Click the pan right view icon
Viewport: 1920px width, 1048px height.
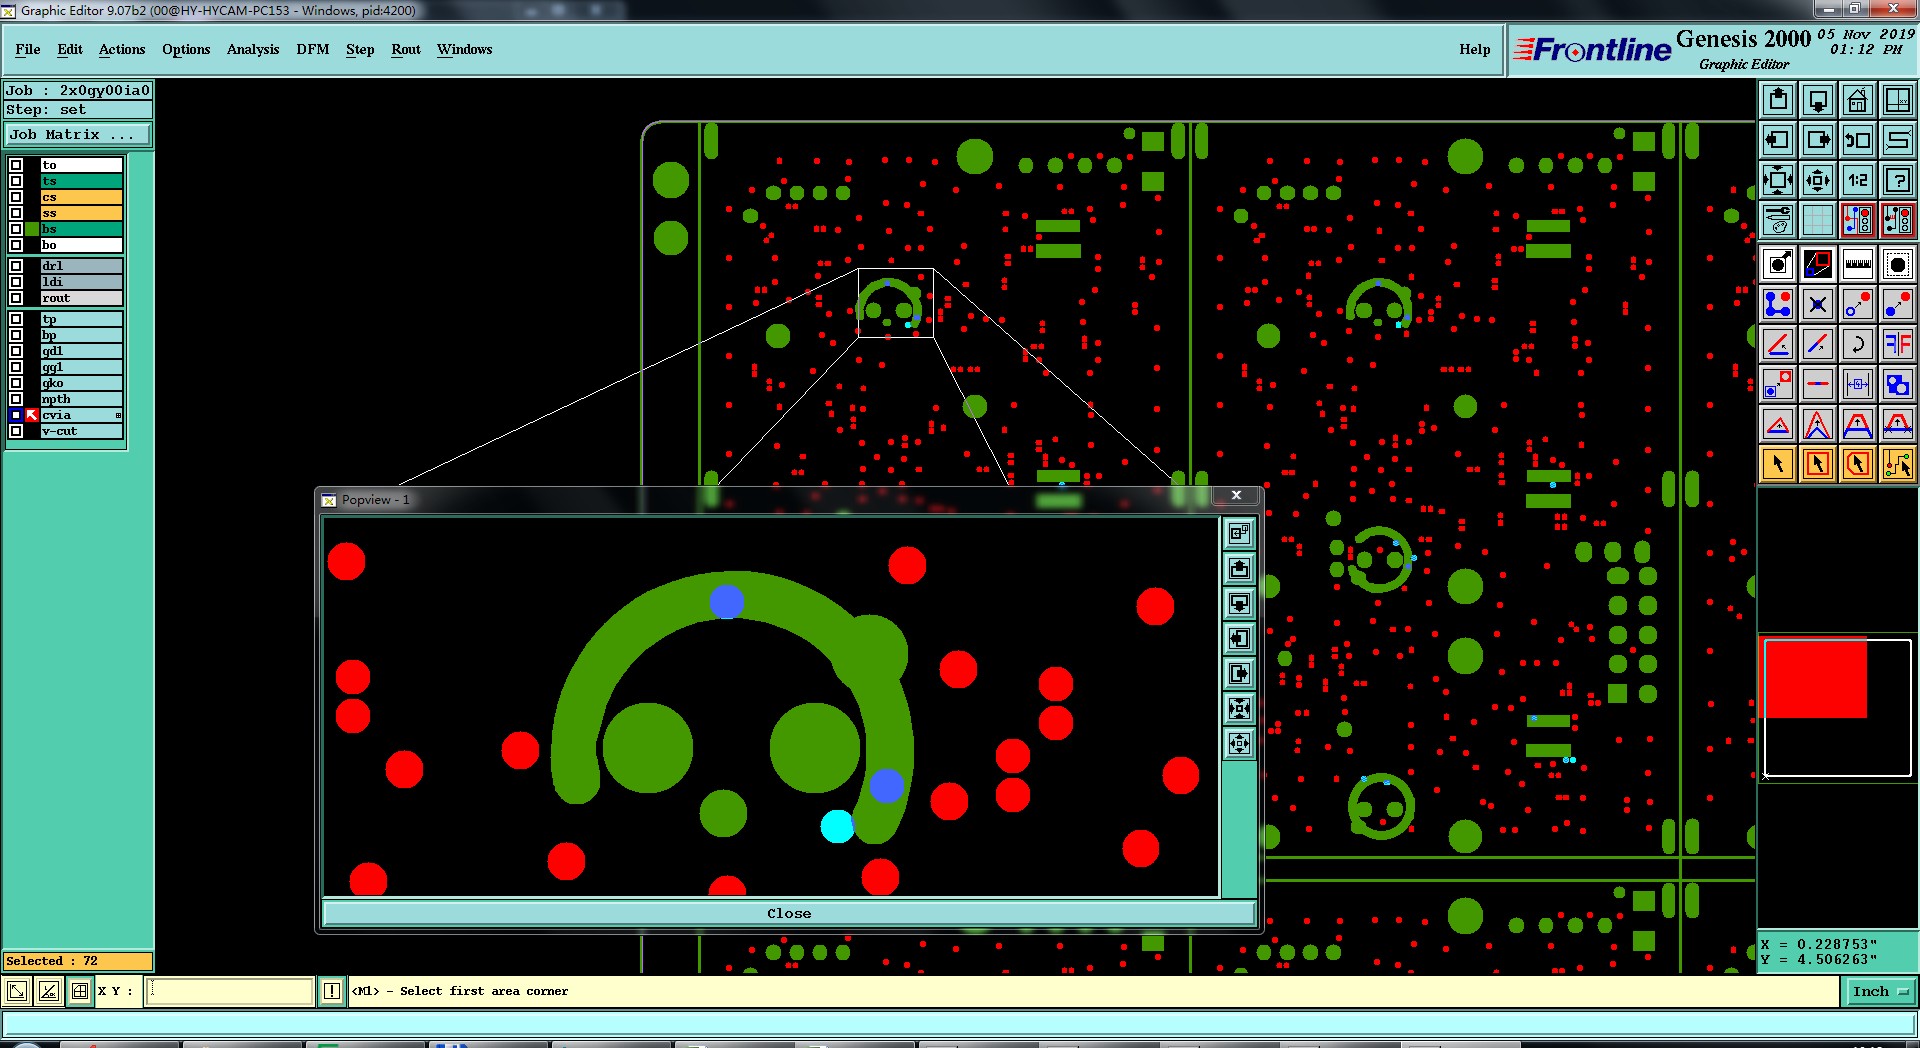(x=1818, y=140)
